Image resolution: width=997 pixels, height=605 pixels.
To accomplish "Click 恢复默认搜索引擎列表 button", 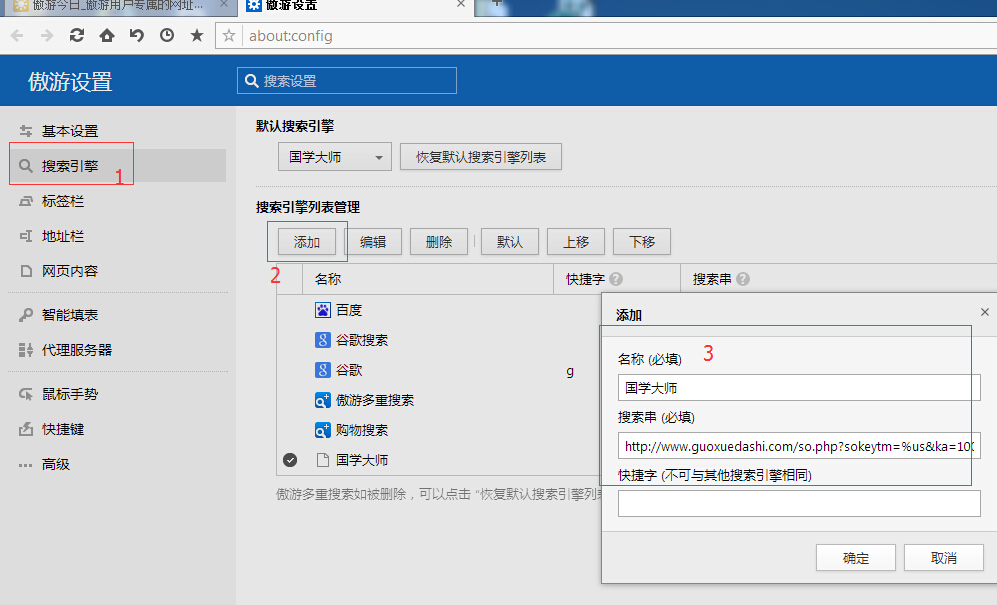I will (x=481, y=157).
